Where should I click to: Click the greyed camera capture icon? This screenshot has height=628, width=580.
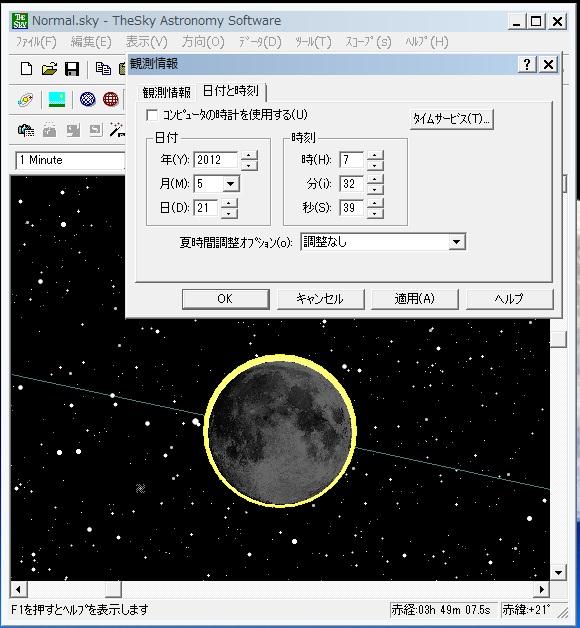(x=49, y=131)
